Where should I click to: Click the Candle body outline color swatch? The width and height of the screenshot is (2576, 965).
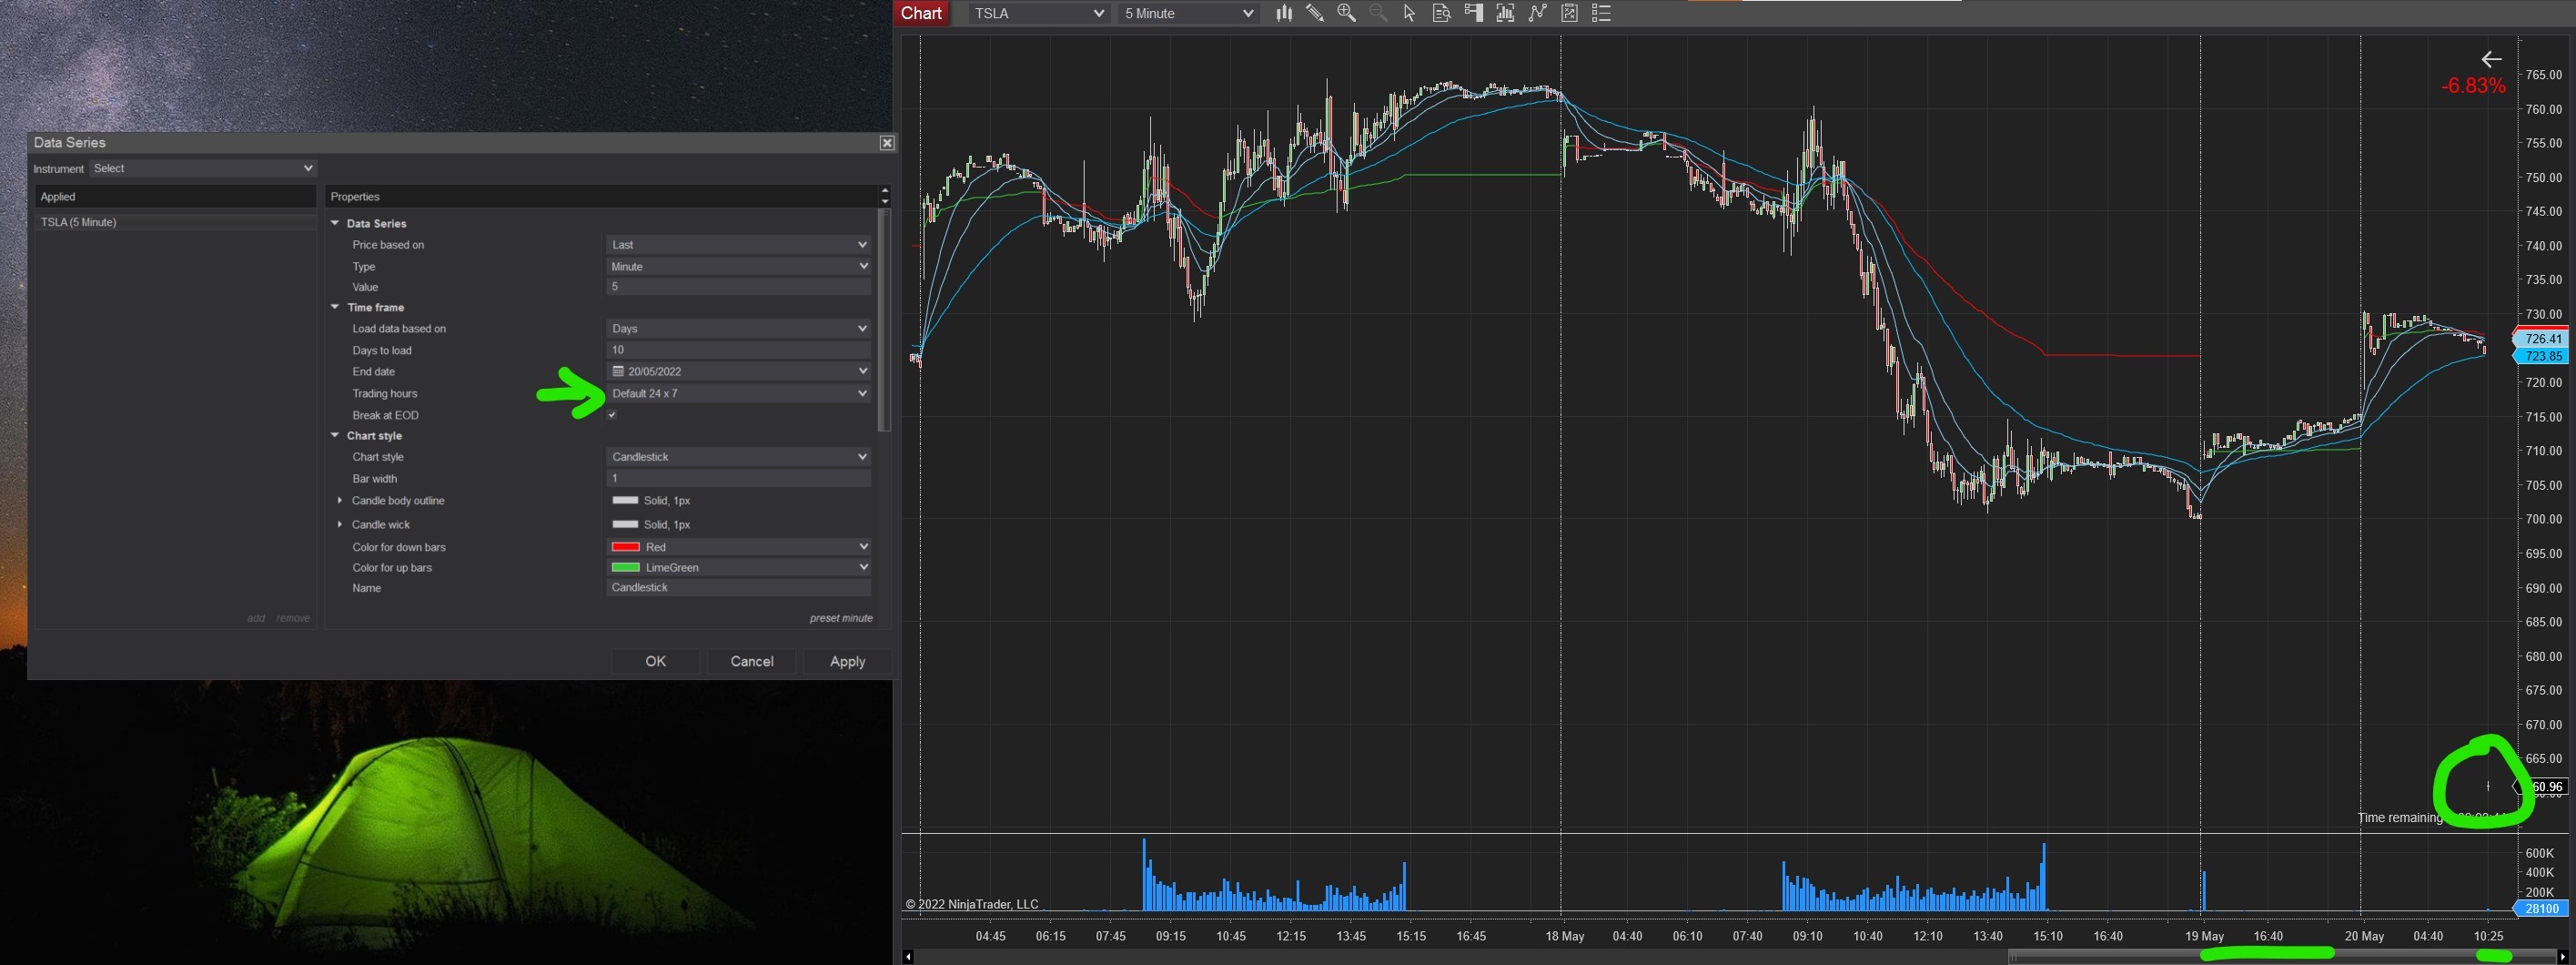[x=625, y=500]
